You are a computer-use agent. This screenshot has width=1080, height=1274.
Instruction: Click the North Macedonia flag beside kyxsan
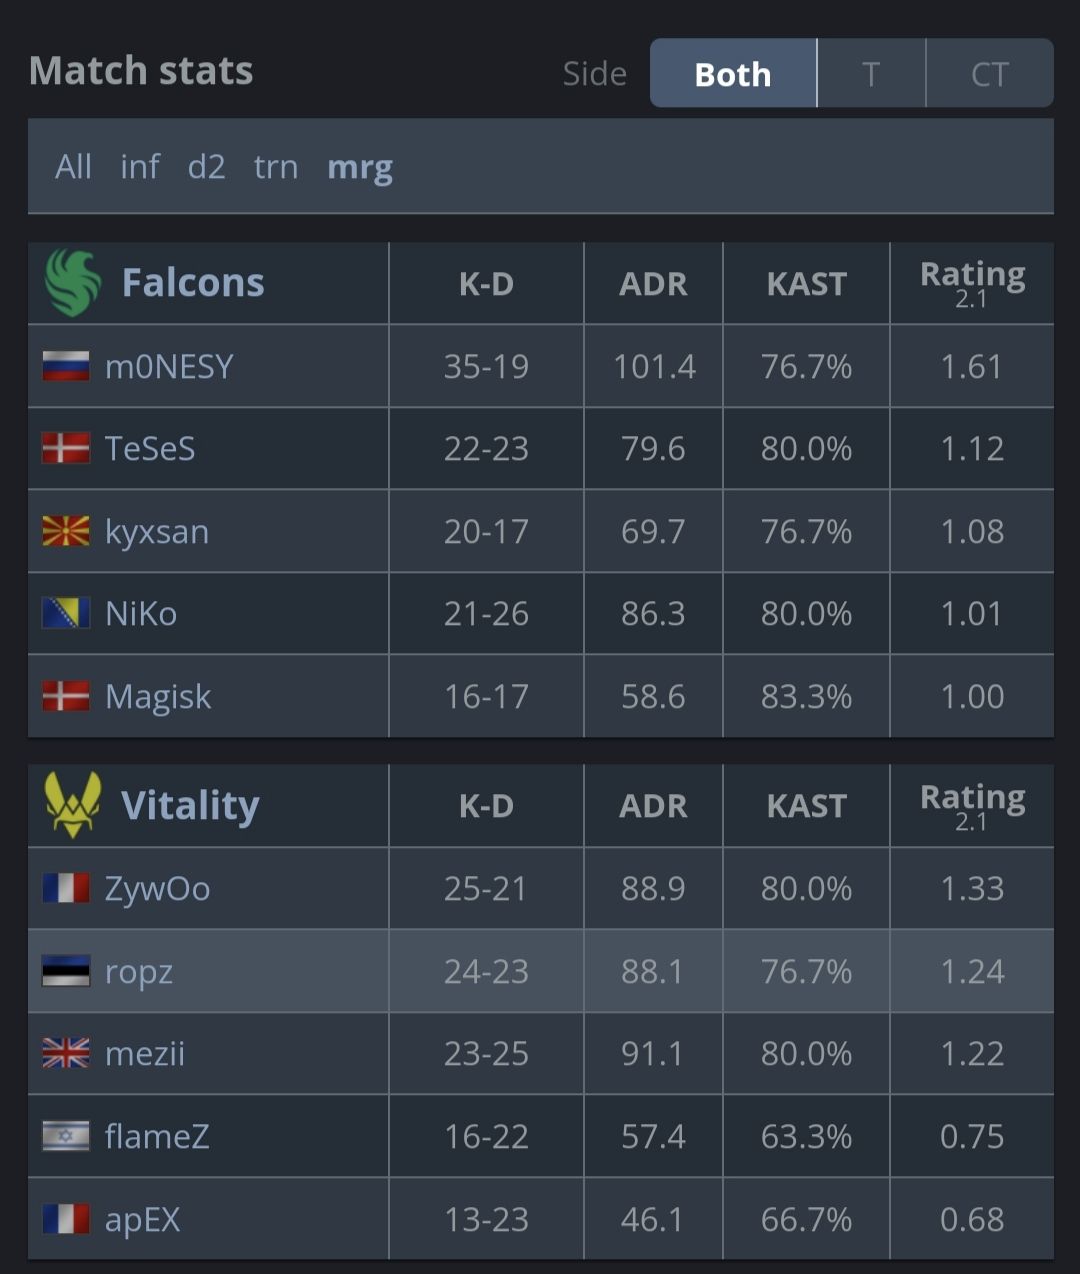click(x=66, y=531)
